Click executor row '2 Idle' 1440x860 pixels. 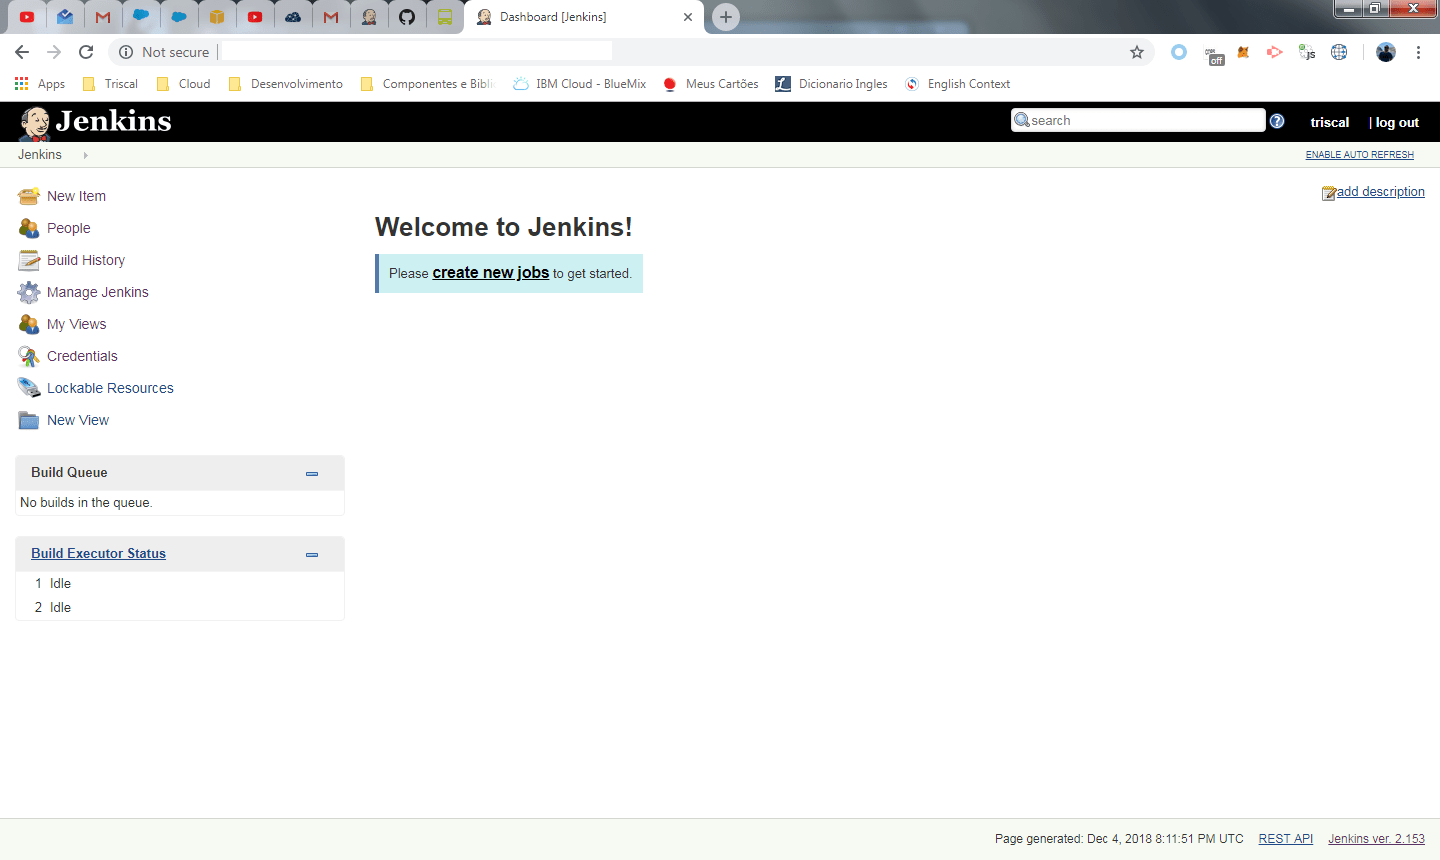pos(180,608)
